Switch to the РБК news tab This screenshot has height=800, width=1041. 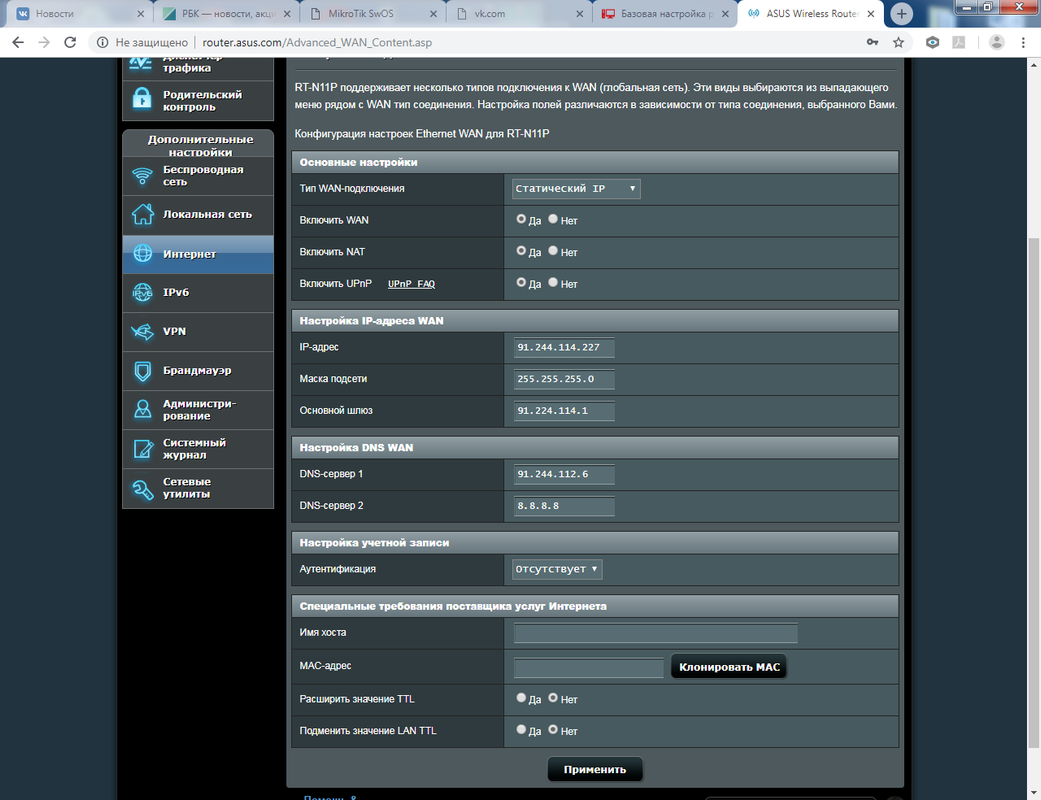pyautogui.click(x=226, y=13)
